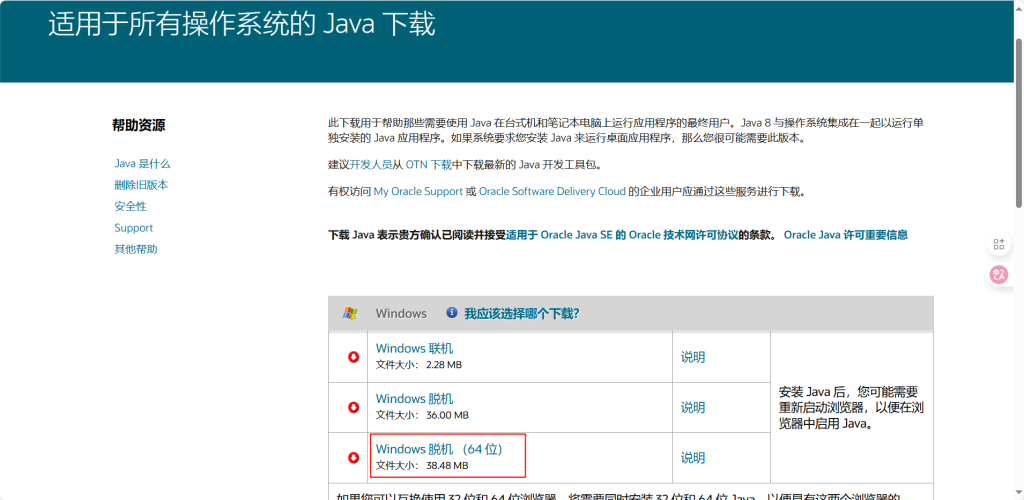Download Windows 脱机 (64 位) installer link

440,449
